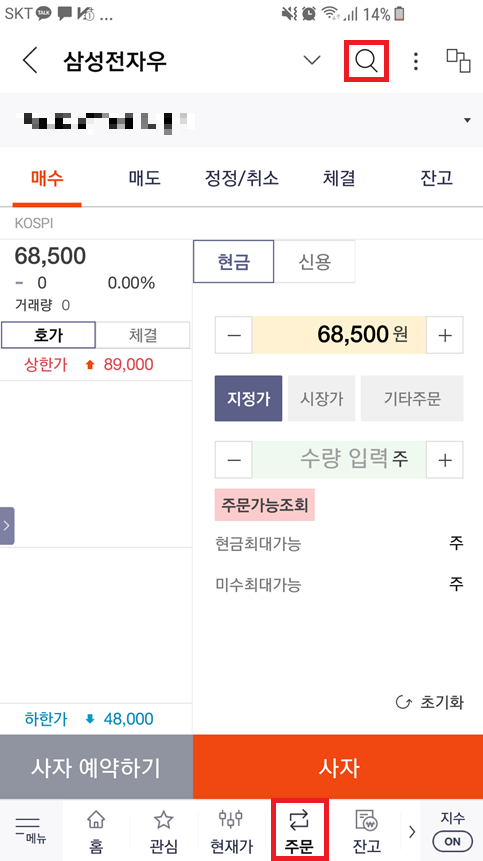Tap the current price 68,500
The width and height of the screenshot is (483, 861).
tap(50, 256)
